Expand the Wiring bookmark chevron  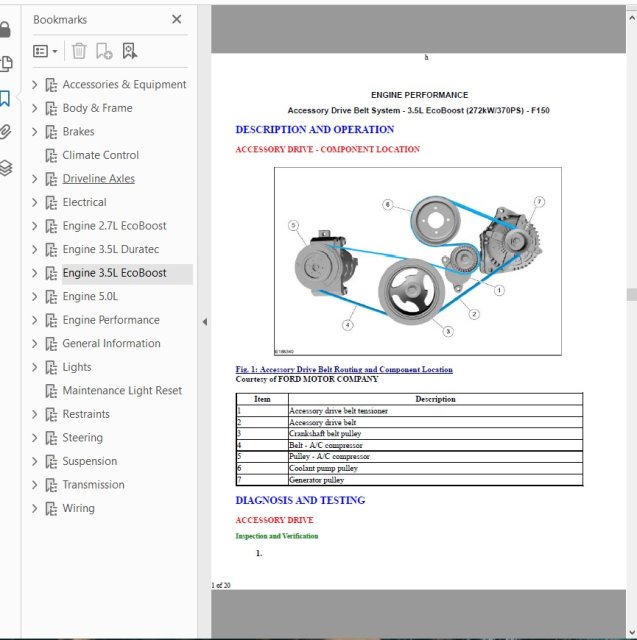point(34,509)
